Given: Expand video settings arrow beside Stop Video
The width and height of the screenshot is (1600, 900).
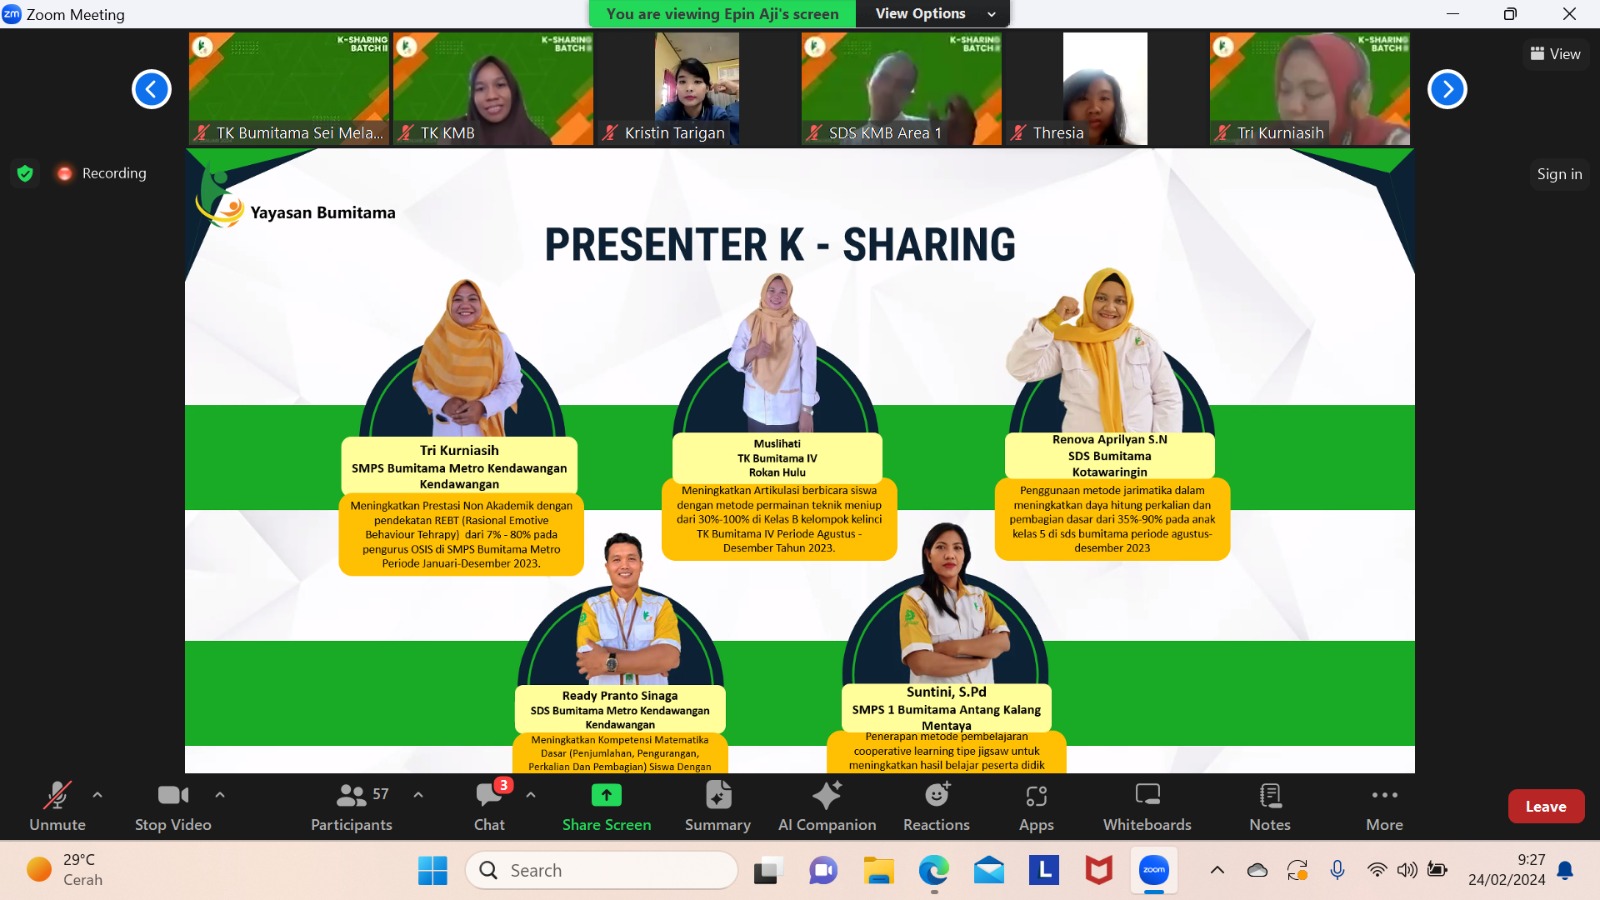Looking at the screenshot, I should 220,795.
